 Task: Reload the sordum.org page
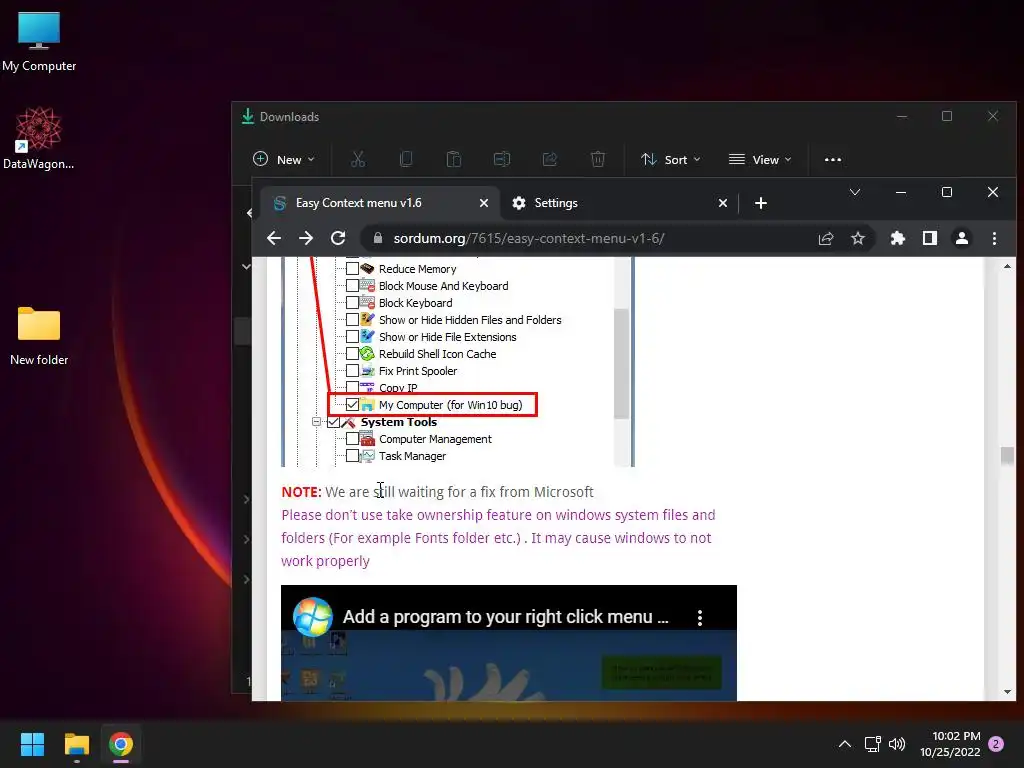[338, 238]
